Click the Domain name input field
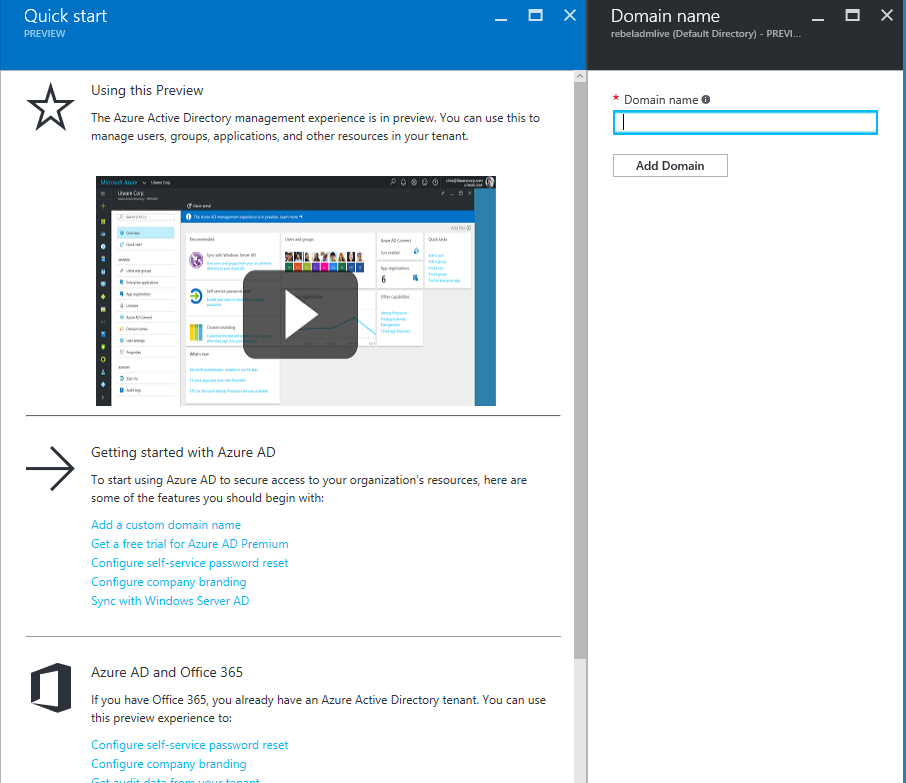Screen dimensions: 906x783 click(745, 123)
